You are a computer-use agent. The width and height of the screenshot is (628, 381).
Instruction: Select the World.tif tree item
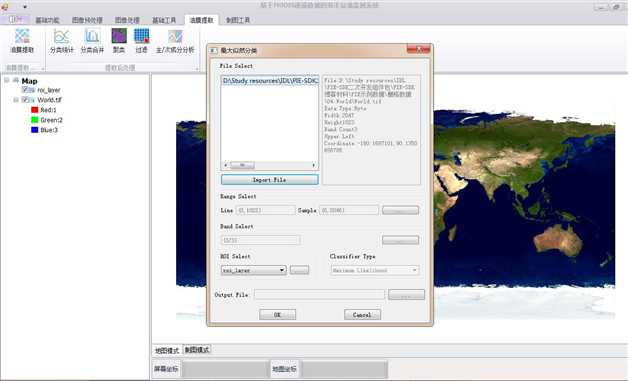49,100
